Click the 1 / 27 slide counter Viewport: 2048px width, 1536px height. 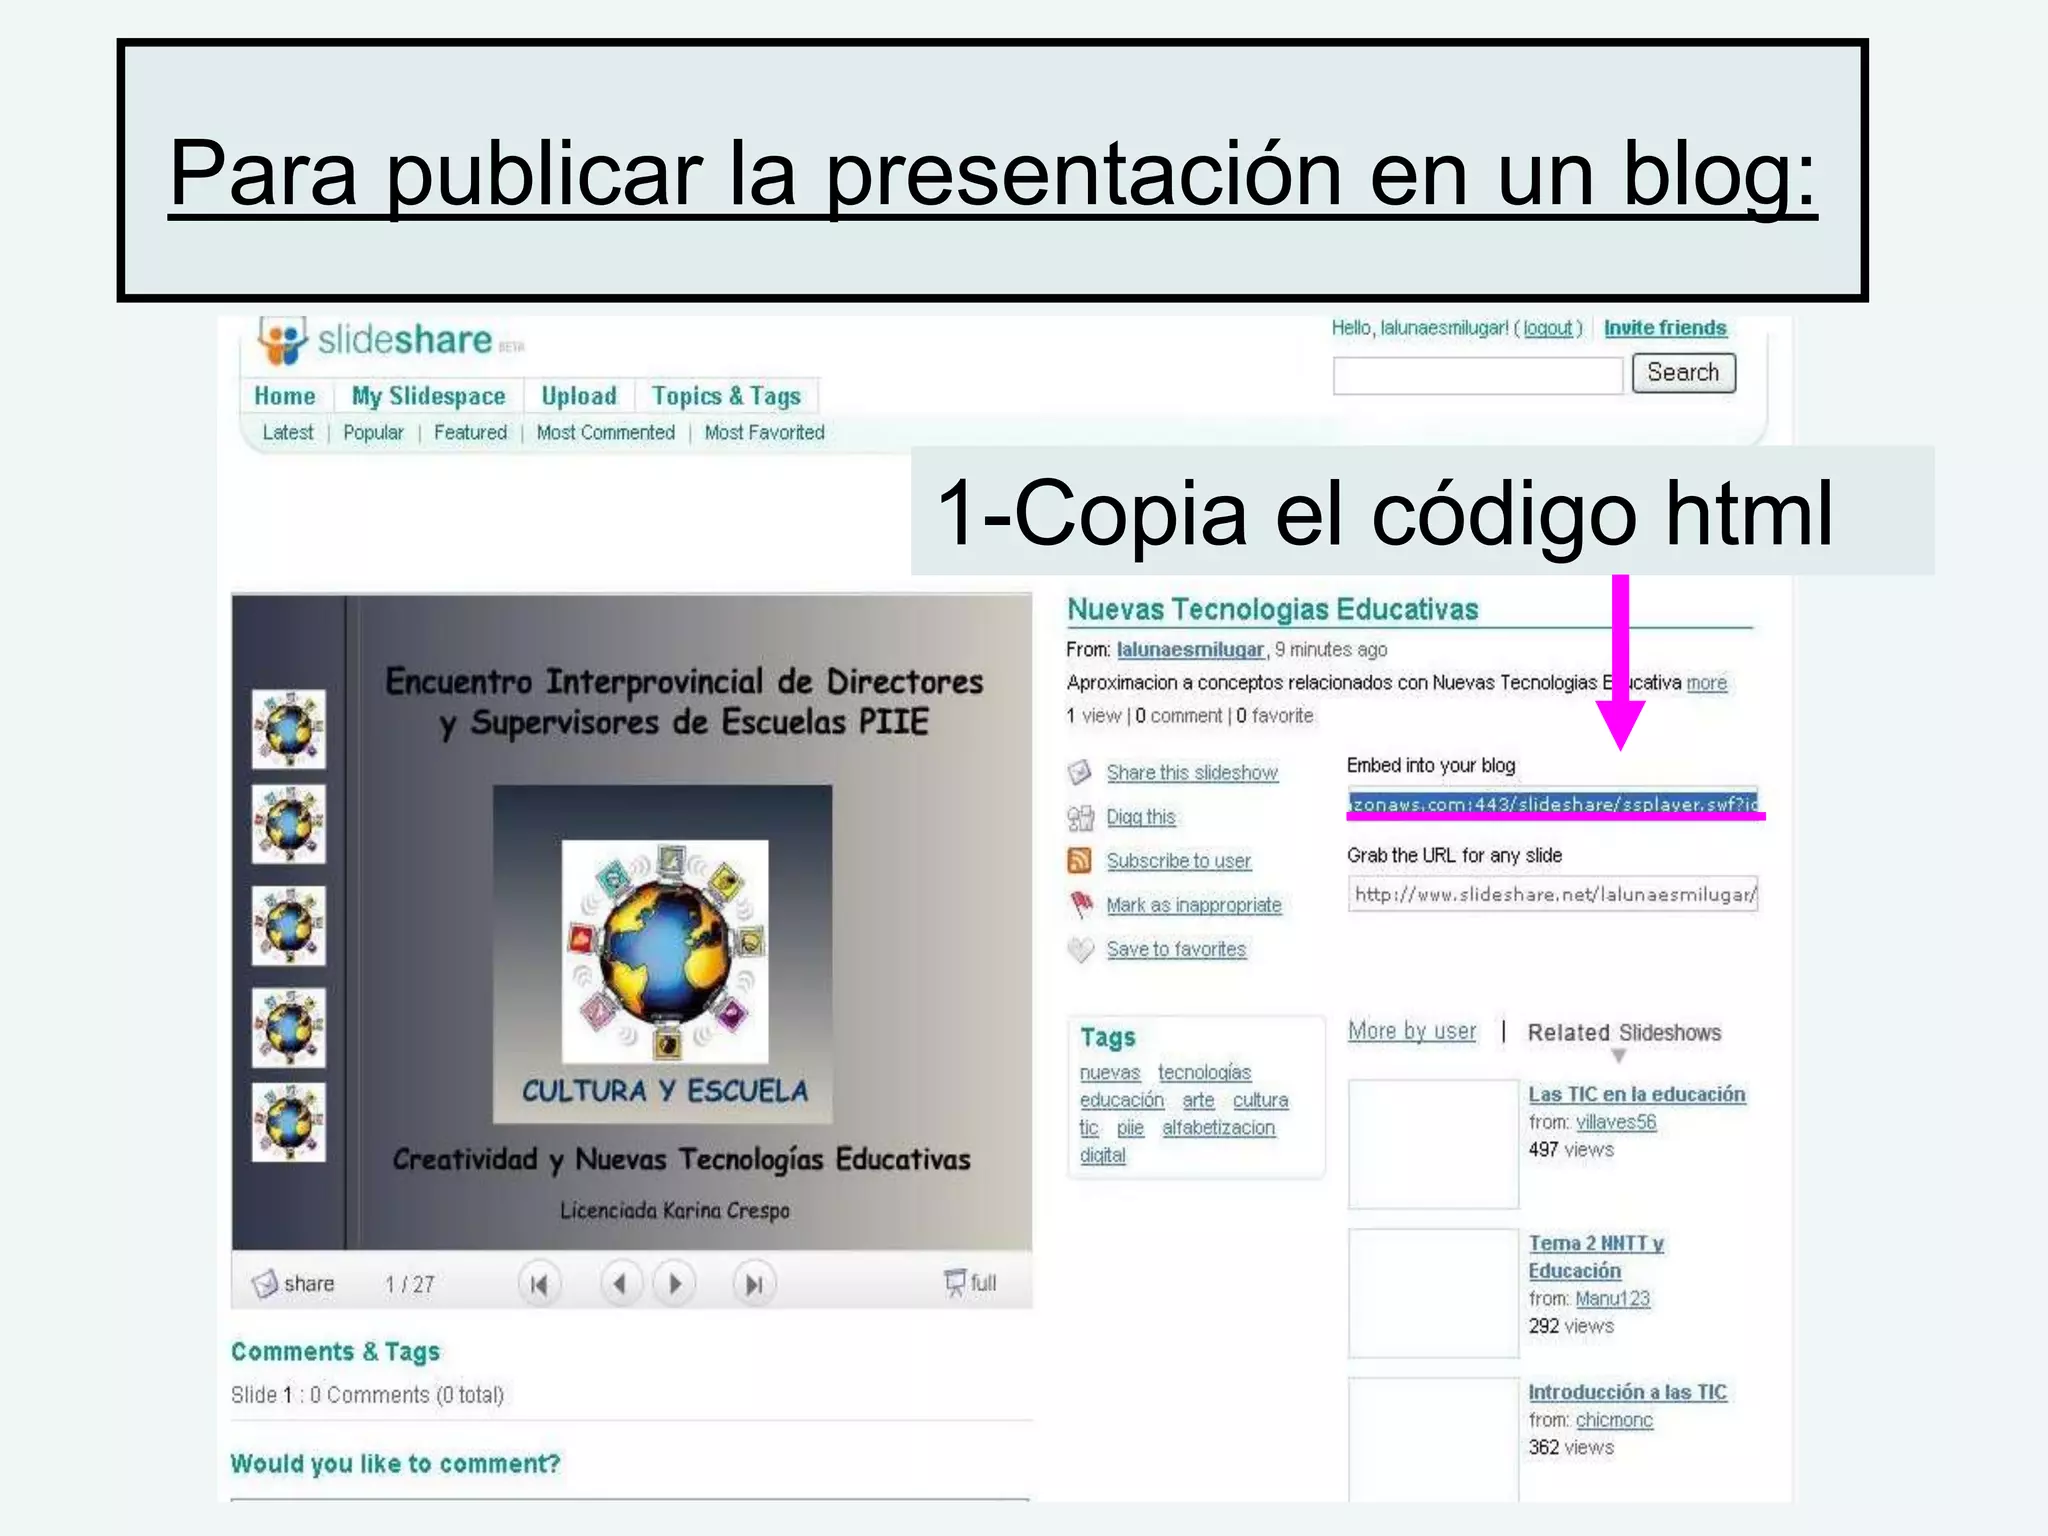[410, 1285]
